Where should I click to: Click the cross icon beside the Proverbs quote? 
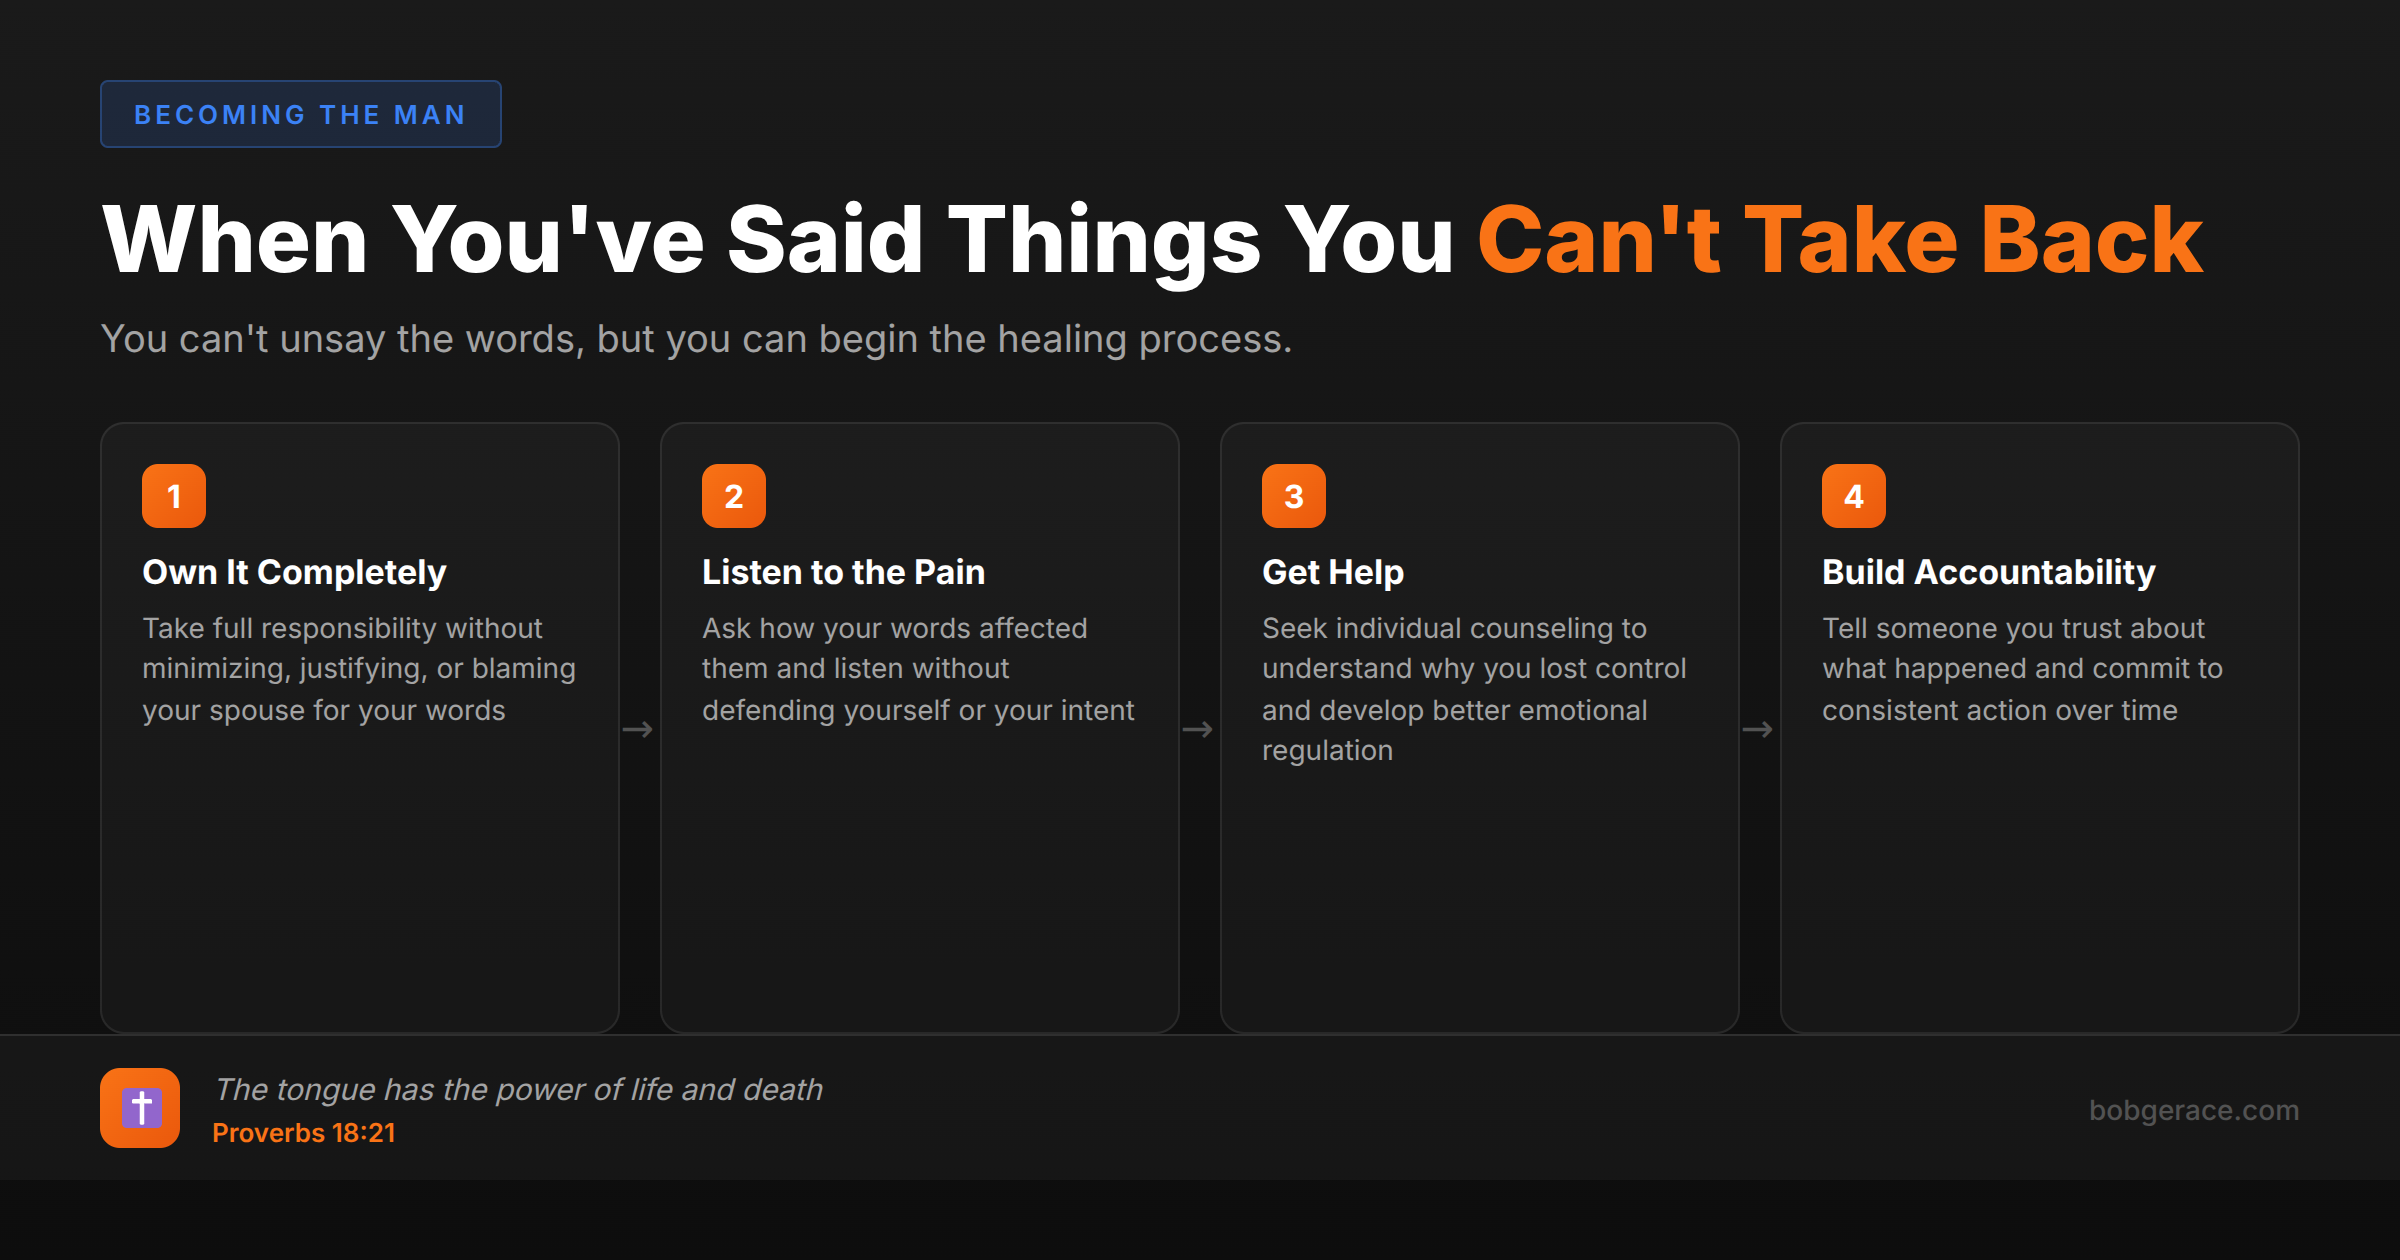click(x=140, y=1108)
